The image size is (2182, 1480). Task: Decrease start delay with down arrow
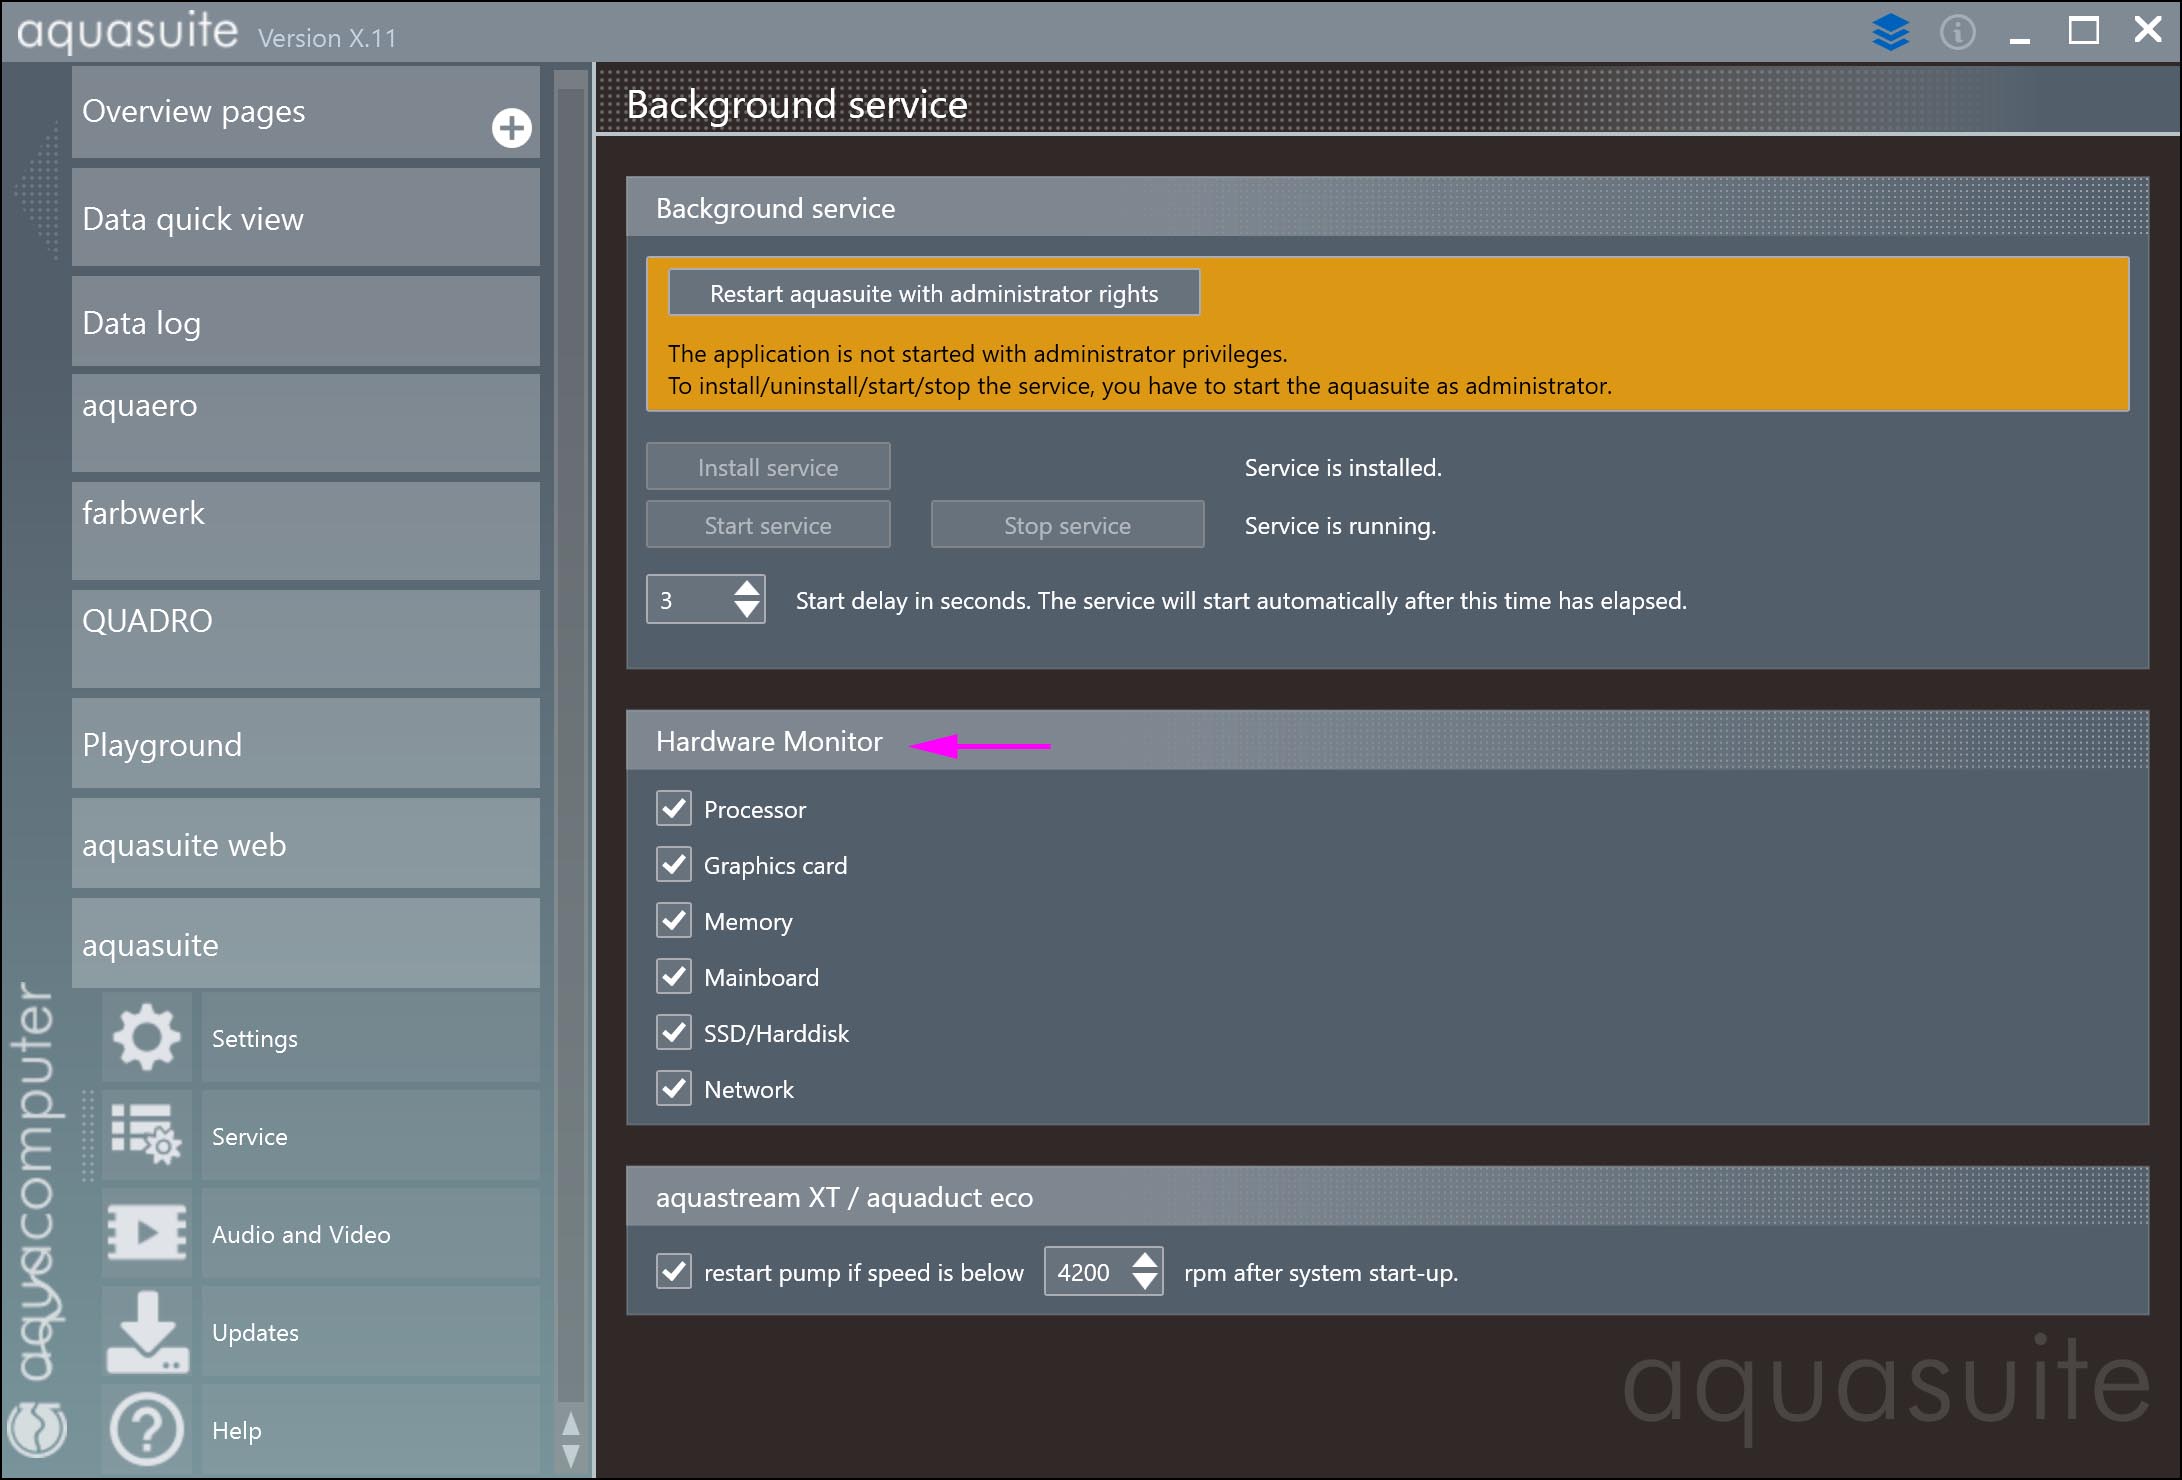[x=746, y=610]
